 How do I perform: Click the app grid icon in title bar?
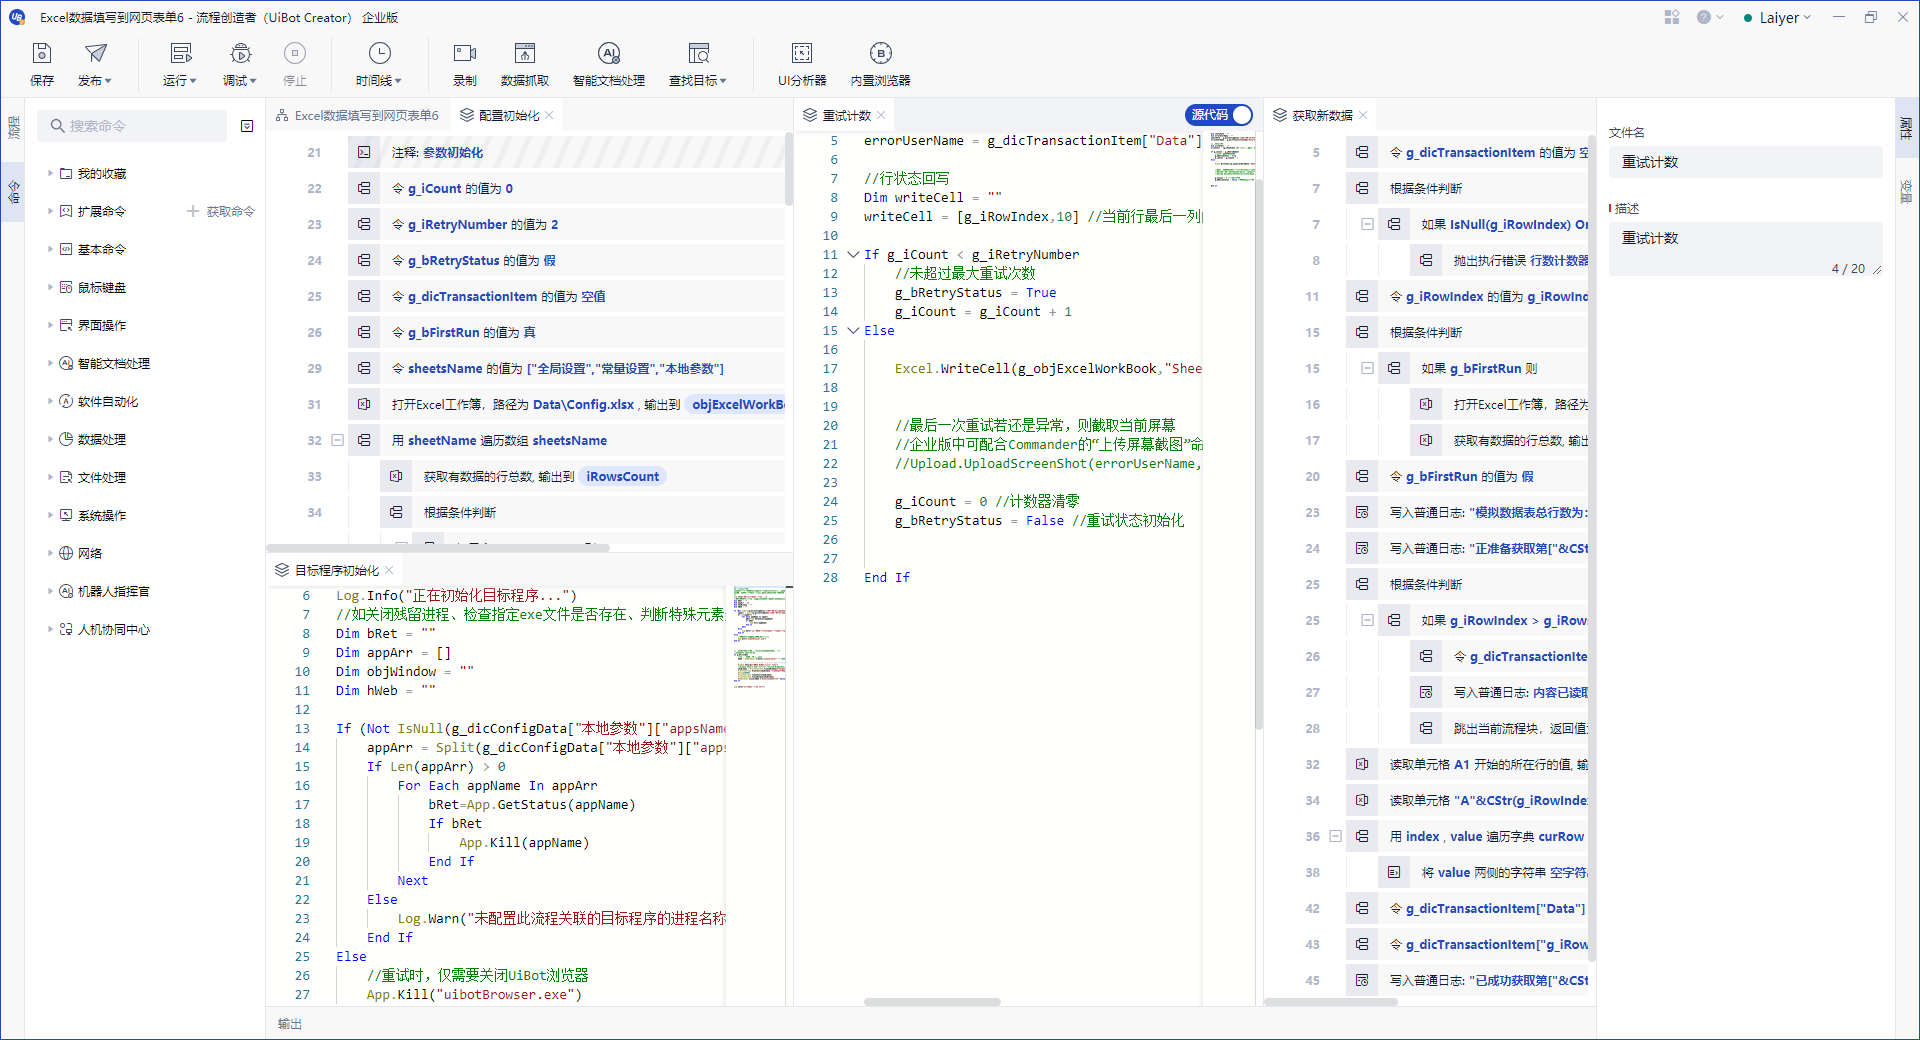(x=1672, y=17)
